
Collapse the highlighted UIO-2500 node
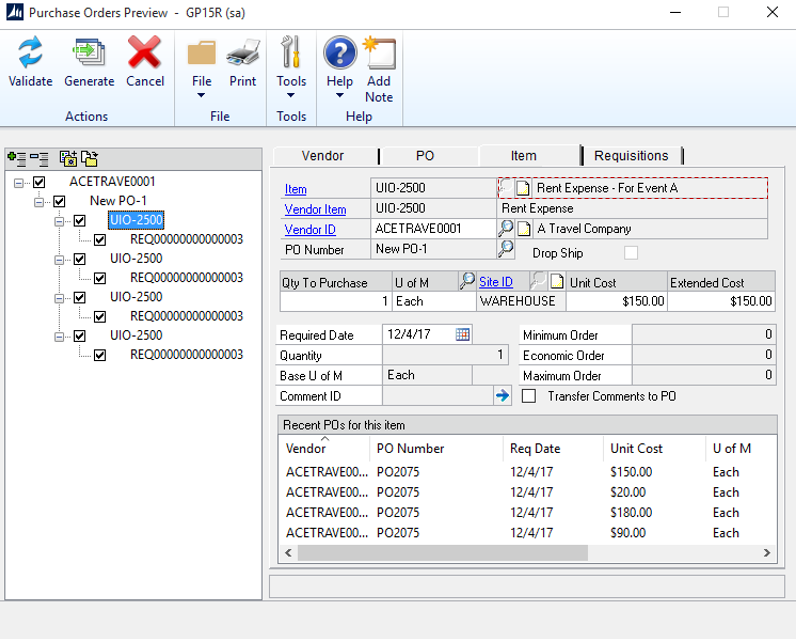60,221
